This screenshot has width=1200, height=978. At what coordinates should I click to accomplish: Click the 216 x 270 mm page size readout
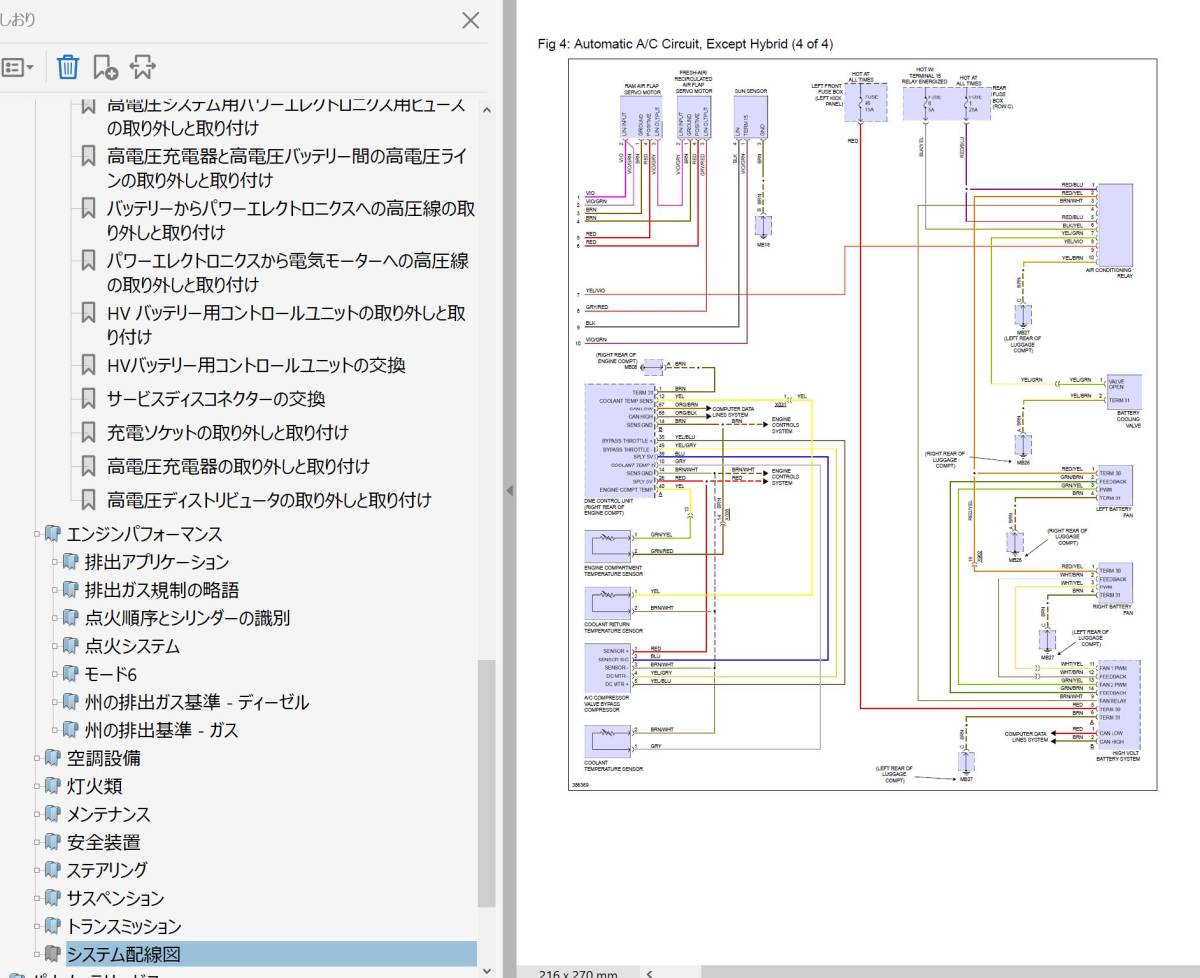578,973
